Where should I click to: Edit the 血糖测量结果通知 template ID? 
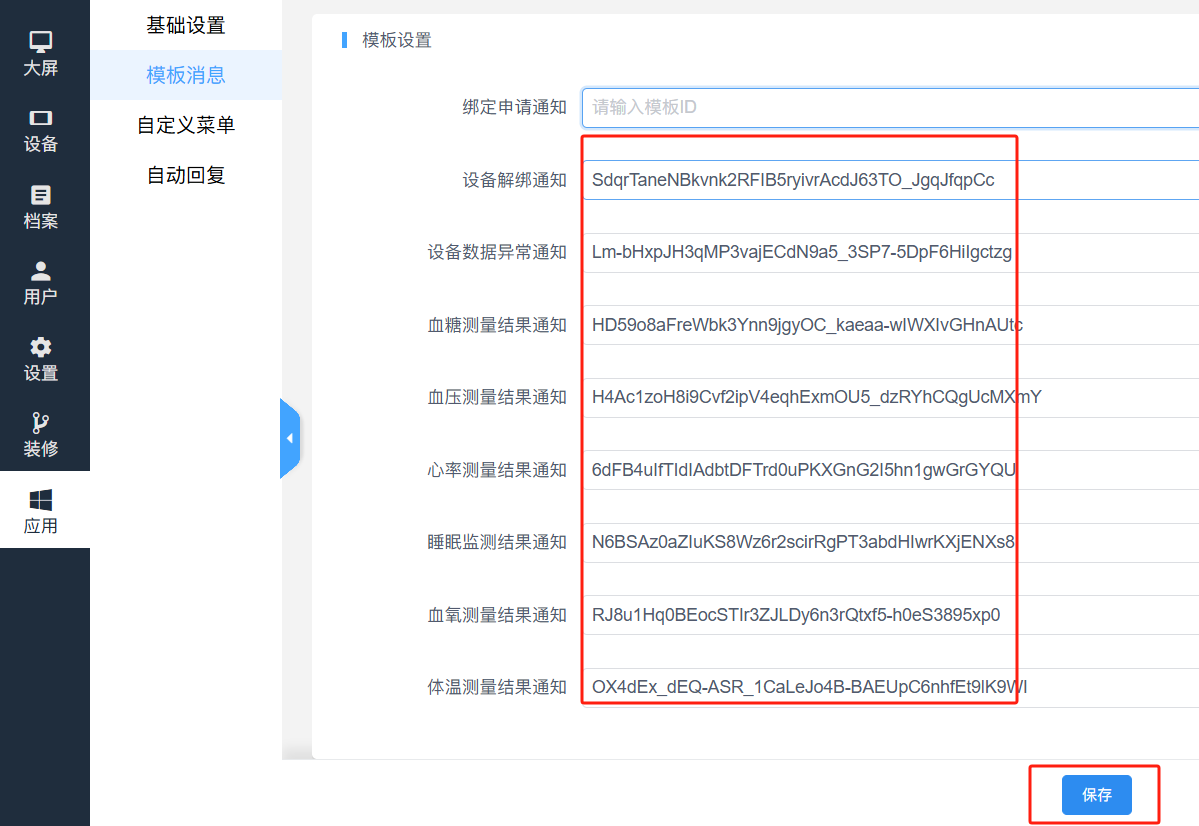pos(890,325)
